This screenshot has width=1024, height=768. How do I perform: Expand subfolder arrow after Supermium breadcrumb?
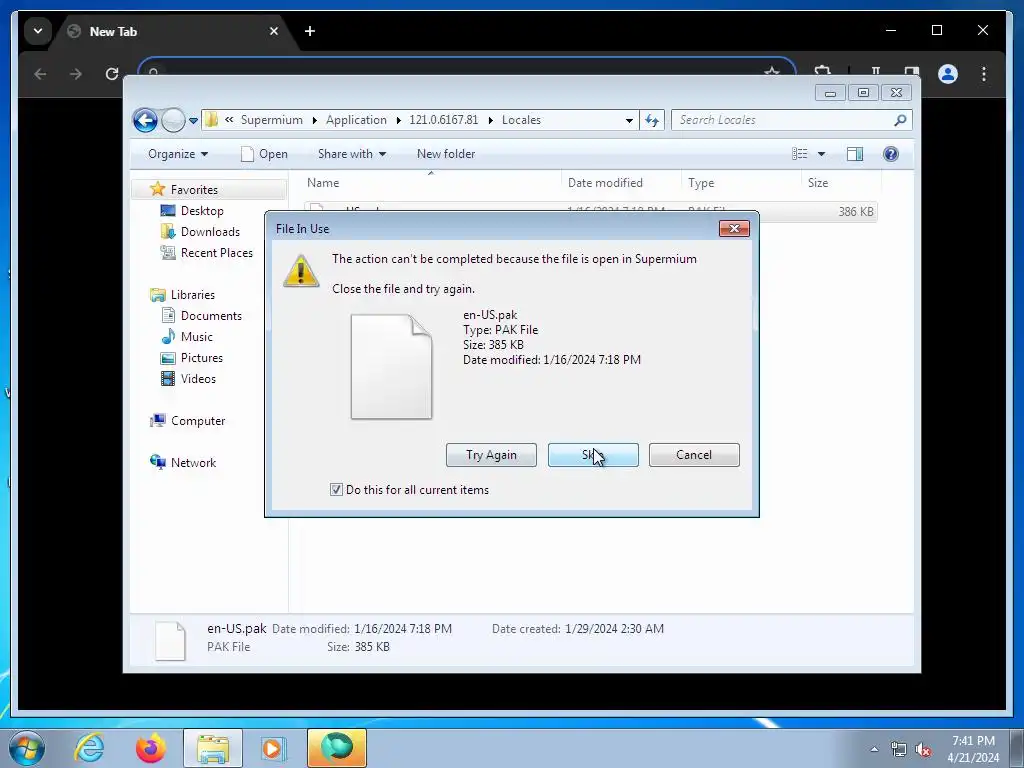314,120
